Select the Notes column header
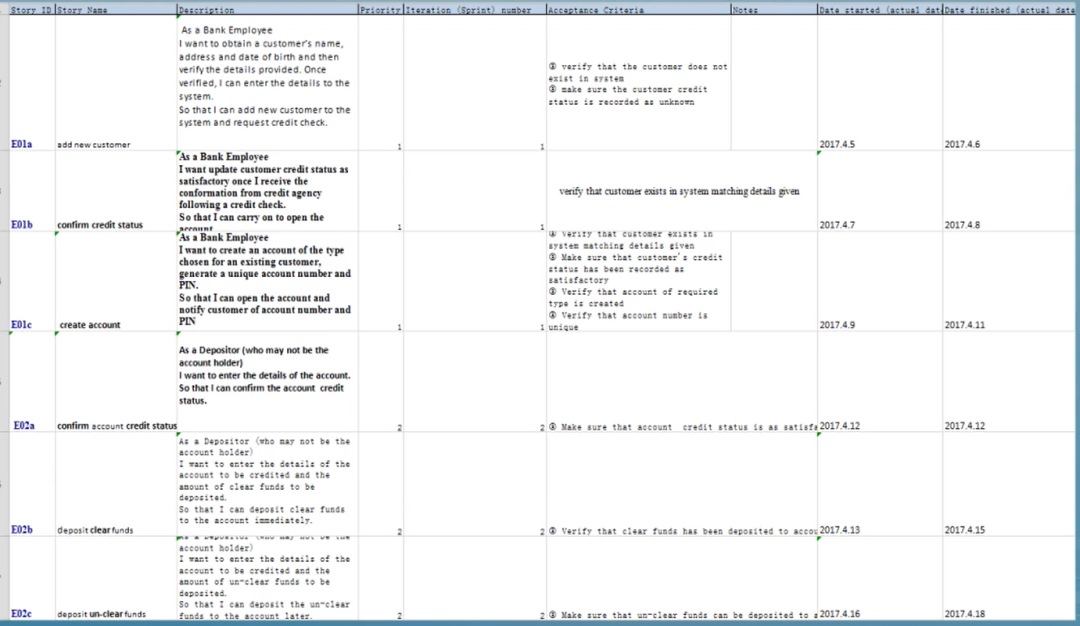The height and width of the screenshot is (626, 1080). point(774,10)
